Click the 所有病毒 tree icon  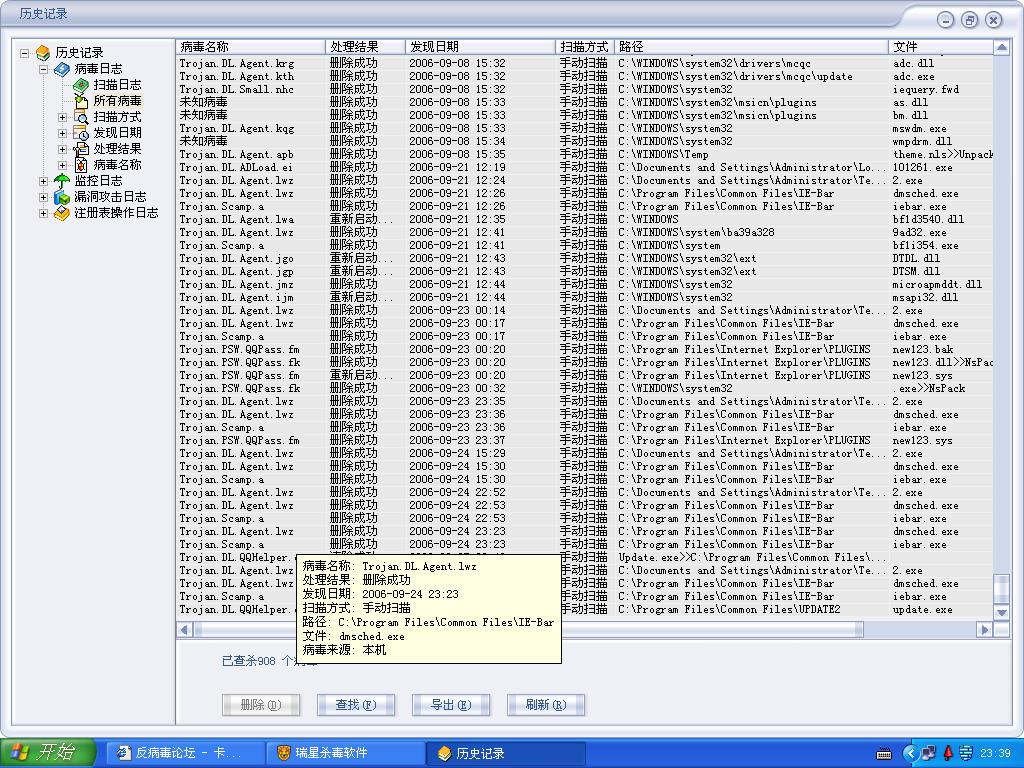[x=81, y=101]
